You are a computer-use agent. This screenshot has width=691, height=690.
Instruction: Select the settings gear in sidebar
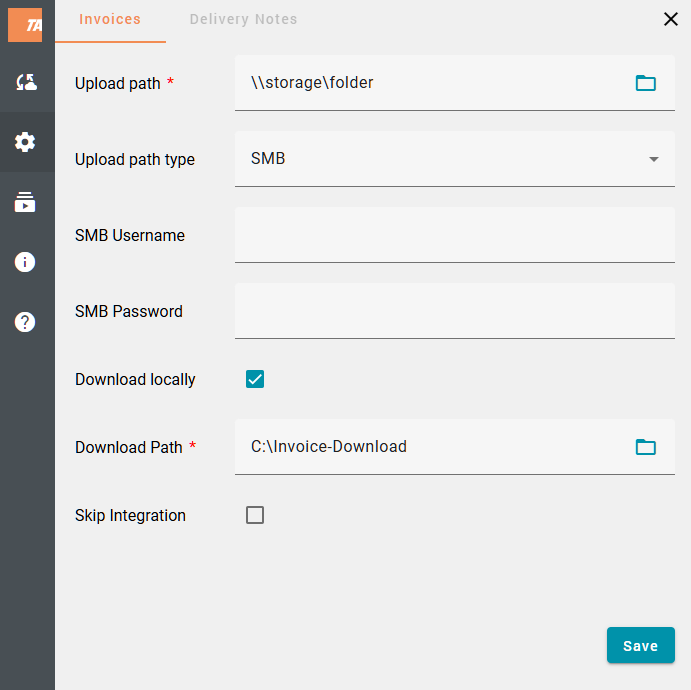25,142
